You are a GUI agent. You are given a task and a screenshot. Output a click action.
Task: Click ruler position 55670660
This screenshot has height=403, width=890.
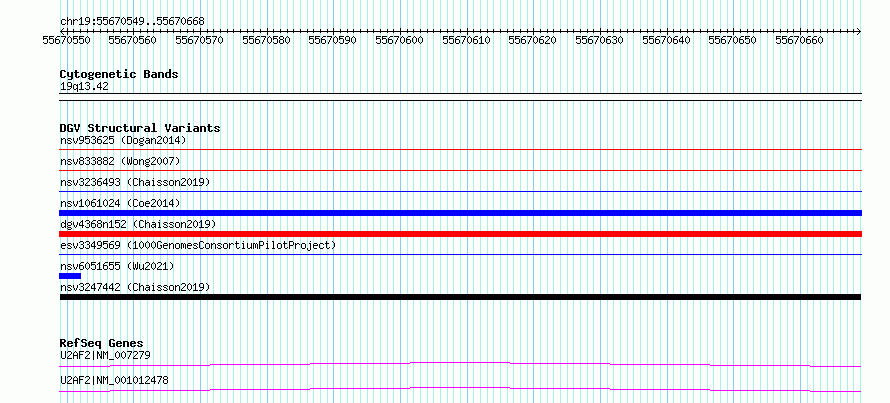[x=799, y=40]
